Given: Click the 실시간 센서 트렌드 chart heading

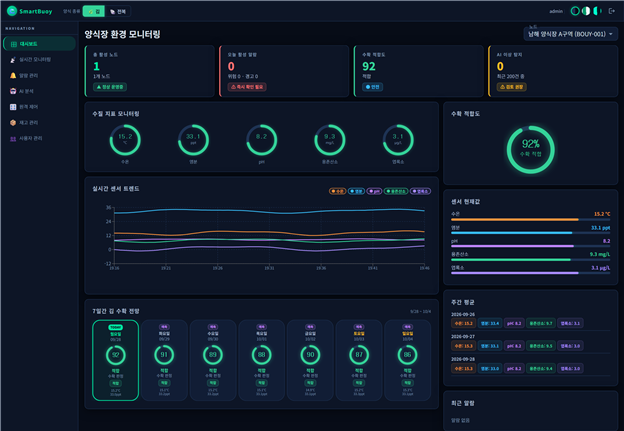Looking at the screenshot, I should tap(116, 189).
